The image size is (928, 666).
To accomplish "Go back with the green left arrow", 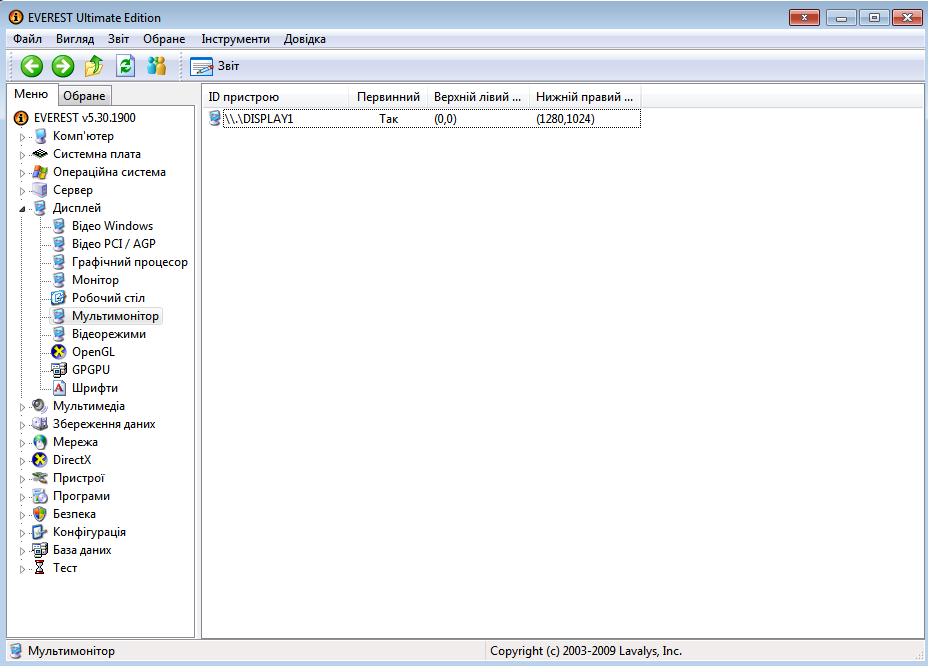I will (x=31, y=66).
